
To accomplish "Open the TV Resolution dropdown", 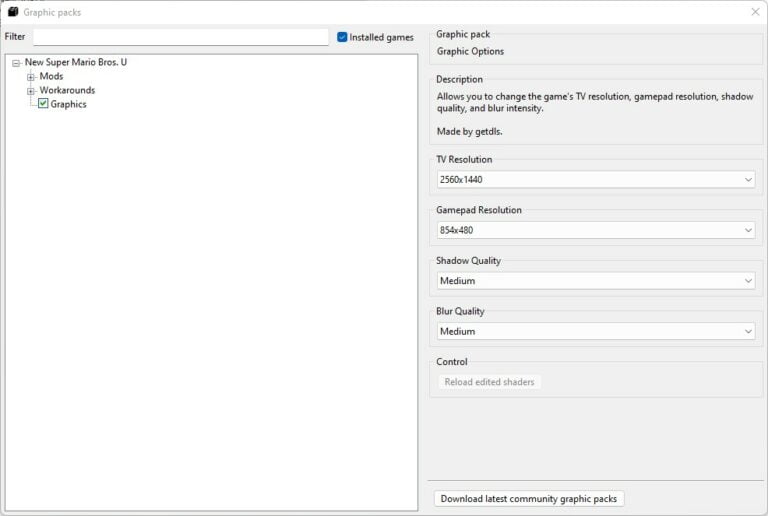I will point(596,180).
